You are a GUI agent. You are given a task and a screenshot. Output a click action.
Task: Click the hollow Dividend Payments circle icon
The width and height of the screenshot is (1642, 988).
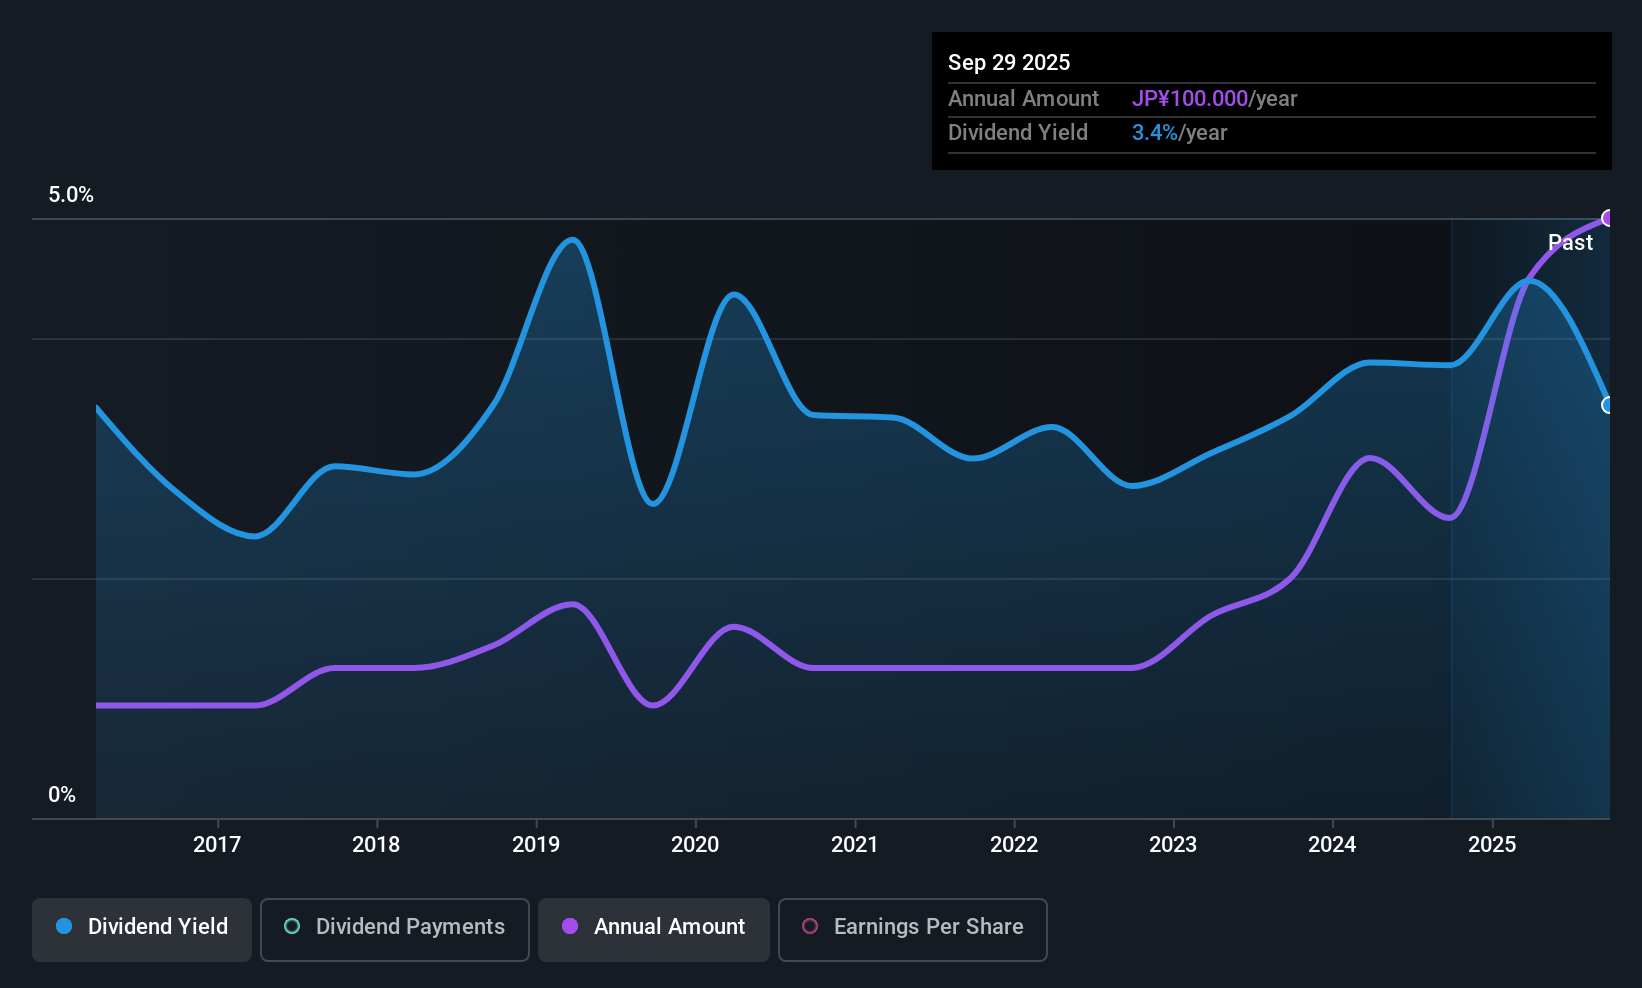click(x=291, y=928)
